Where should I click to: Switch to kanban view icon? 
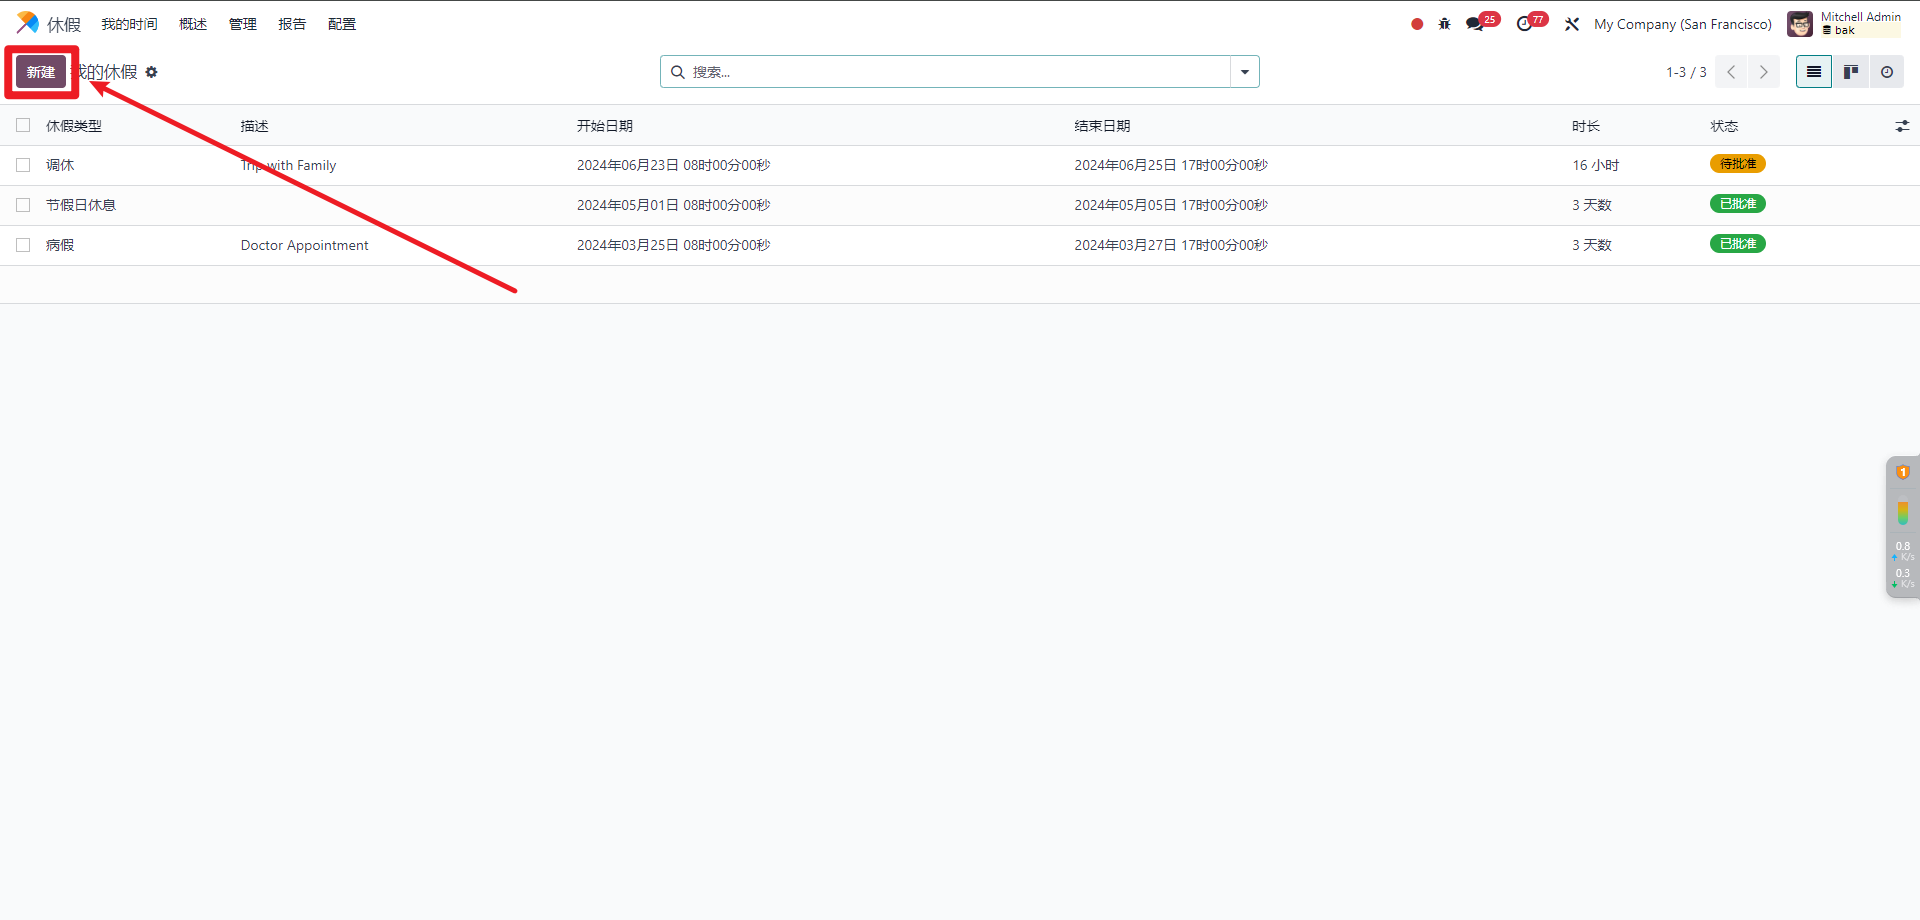[x=1850, y=72]
